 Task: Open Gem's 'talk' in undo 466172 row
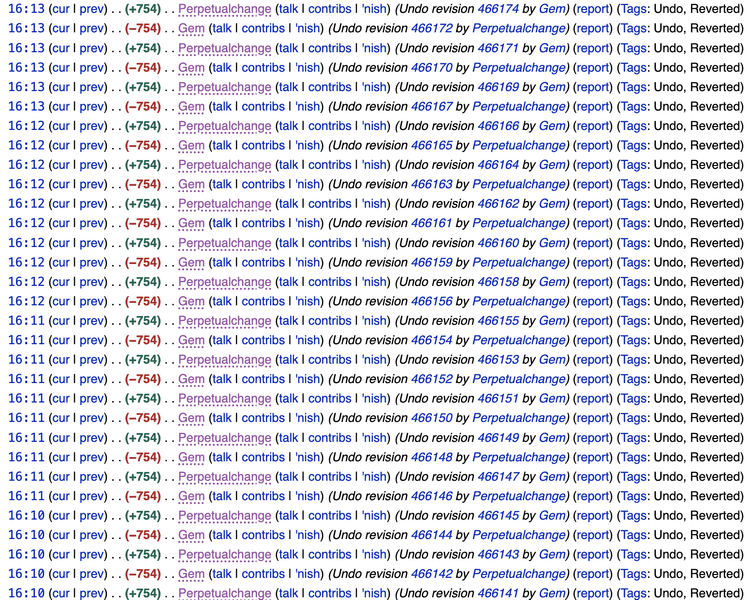click(x=222, y=28)
